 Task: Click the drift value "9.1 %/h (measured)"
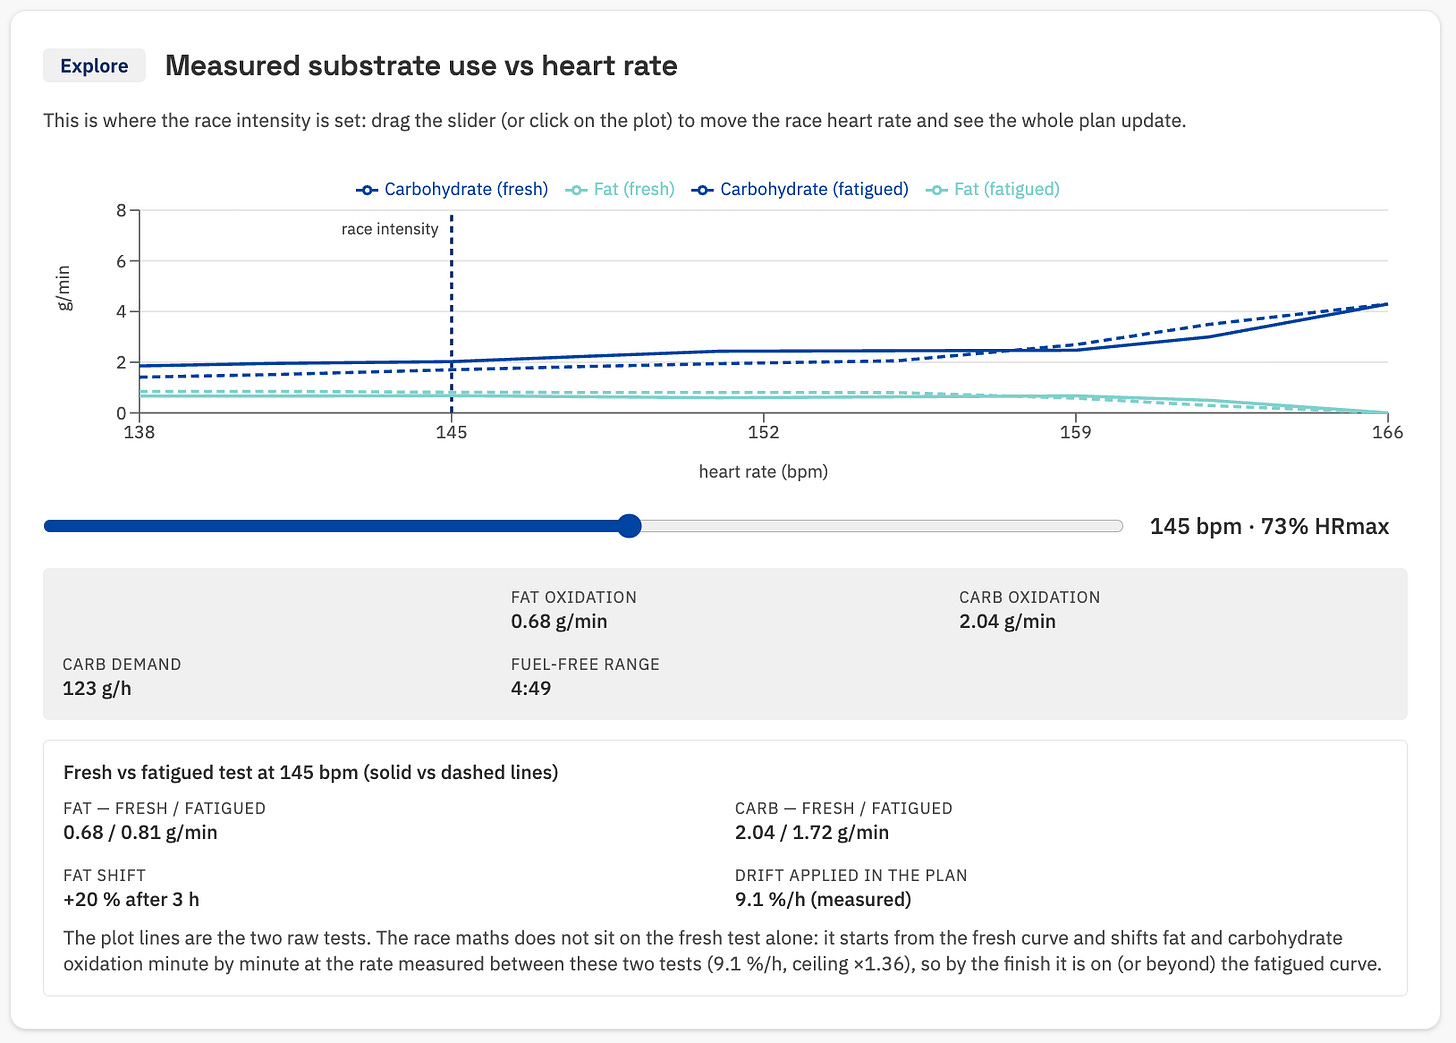(x=823, y=899)
